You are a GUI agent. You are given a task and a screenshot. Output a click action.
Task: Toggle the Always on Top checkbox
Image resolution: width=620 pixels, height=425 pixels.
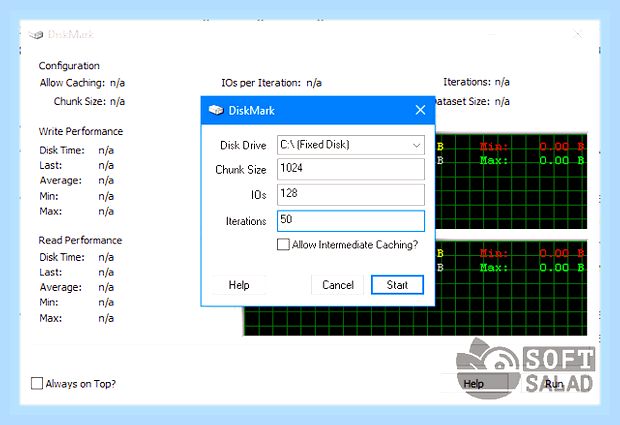point(37,383)
